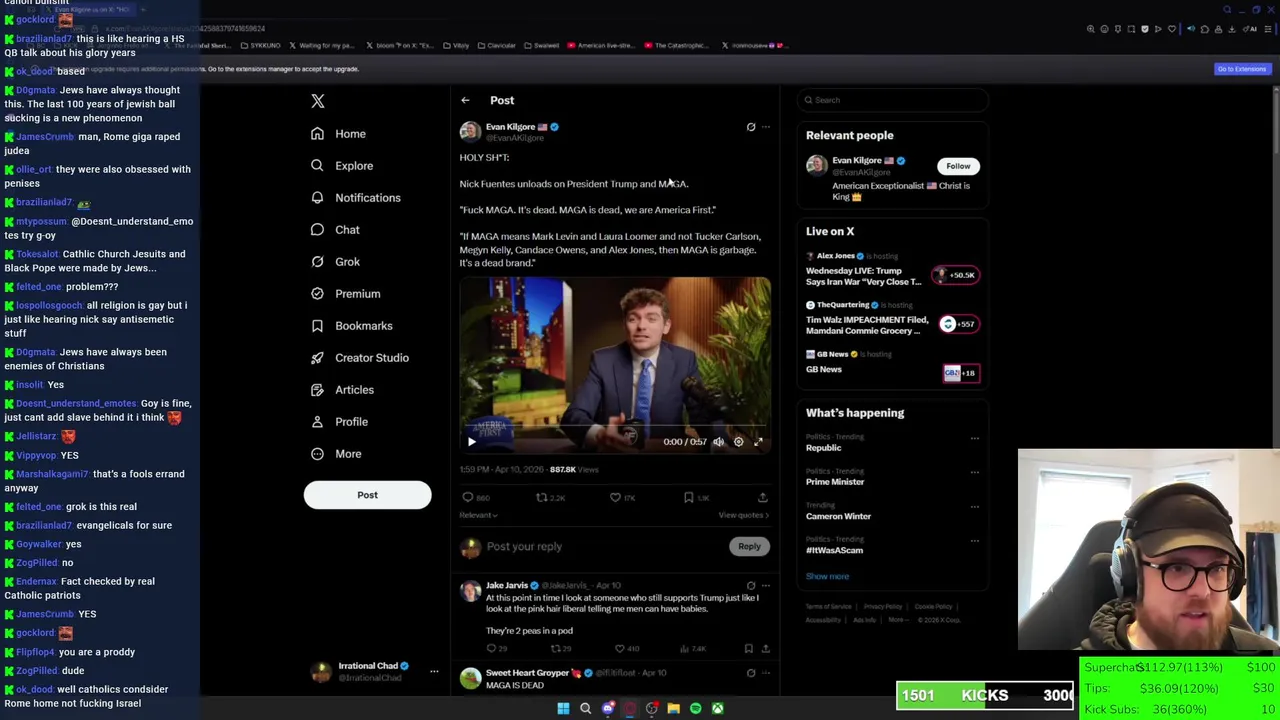The width and height of the screenshot is (1280, 720).
Task: Open Grok icon on Evan Kilgore's post
Action: [751, 127]
